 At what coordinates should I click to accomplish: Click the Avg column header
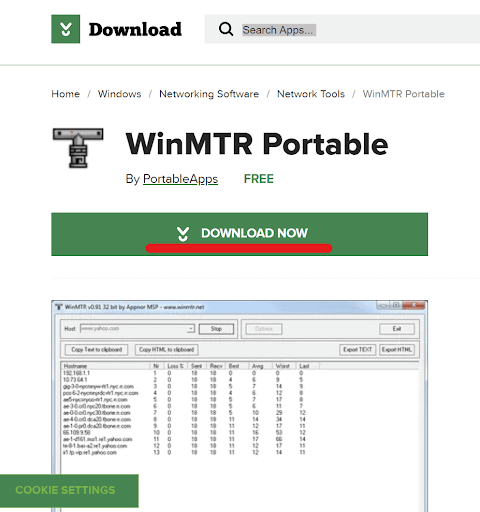tap(261, 366)
